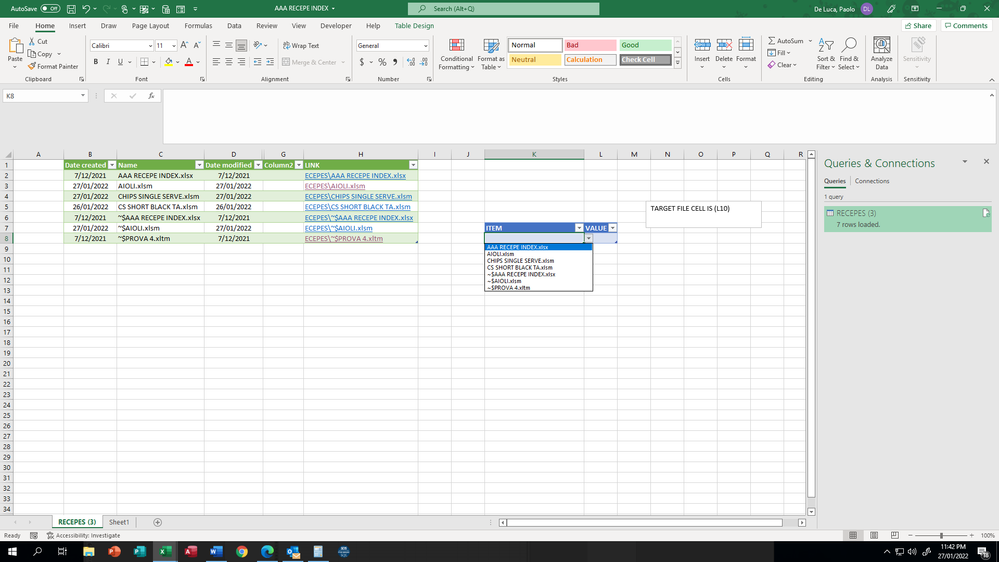Open LINK column filter dropdown

[x=413, y=165]
